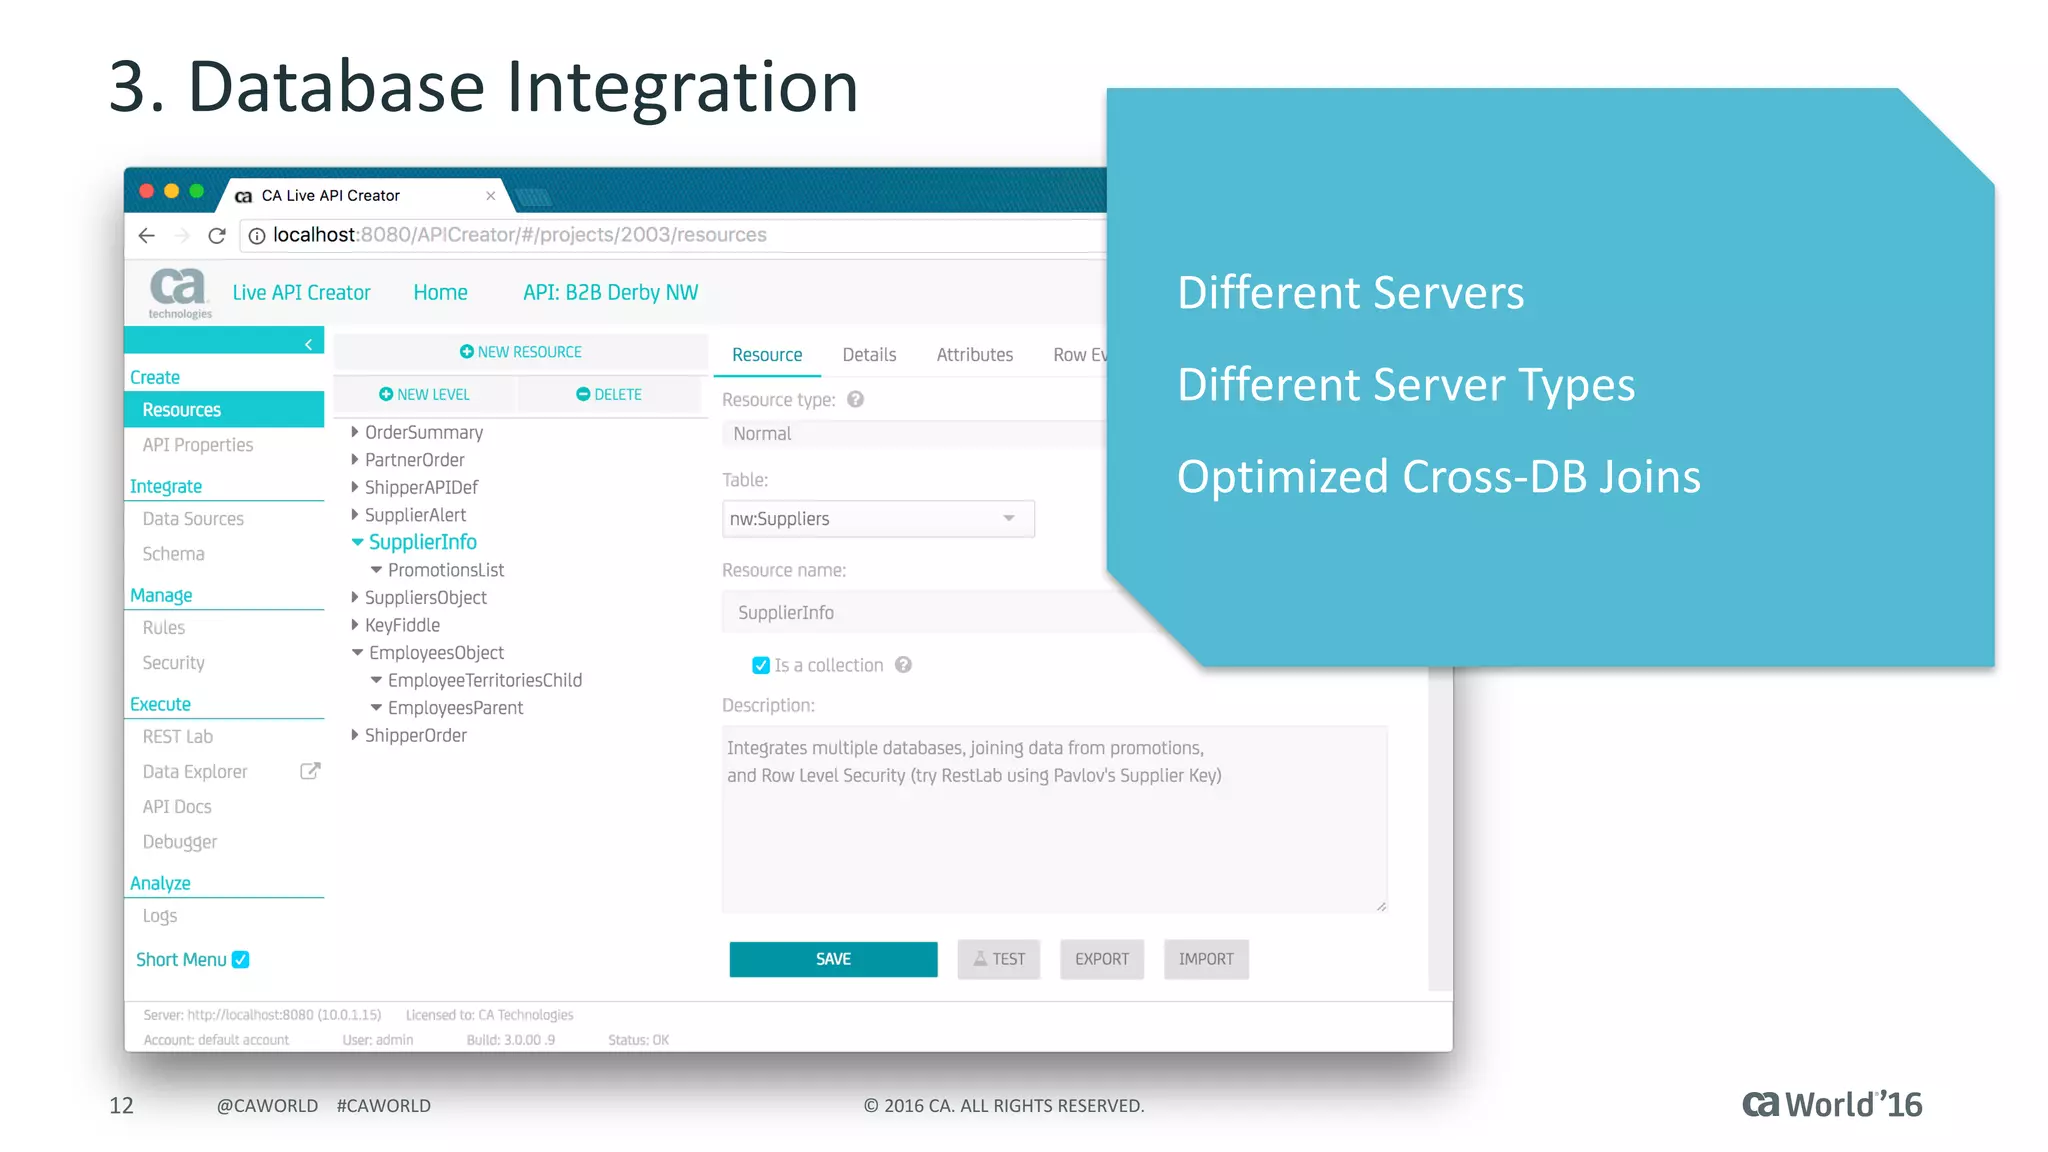
Task: Open Schema in the sidebar
Action: pyautogui.click(x=173, y=554)
